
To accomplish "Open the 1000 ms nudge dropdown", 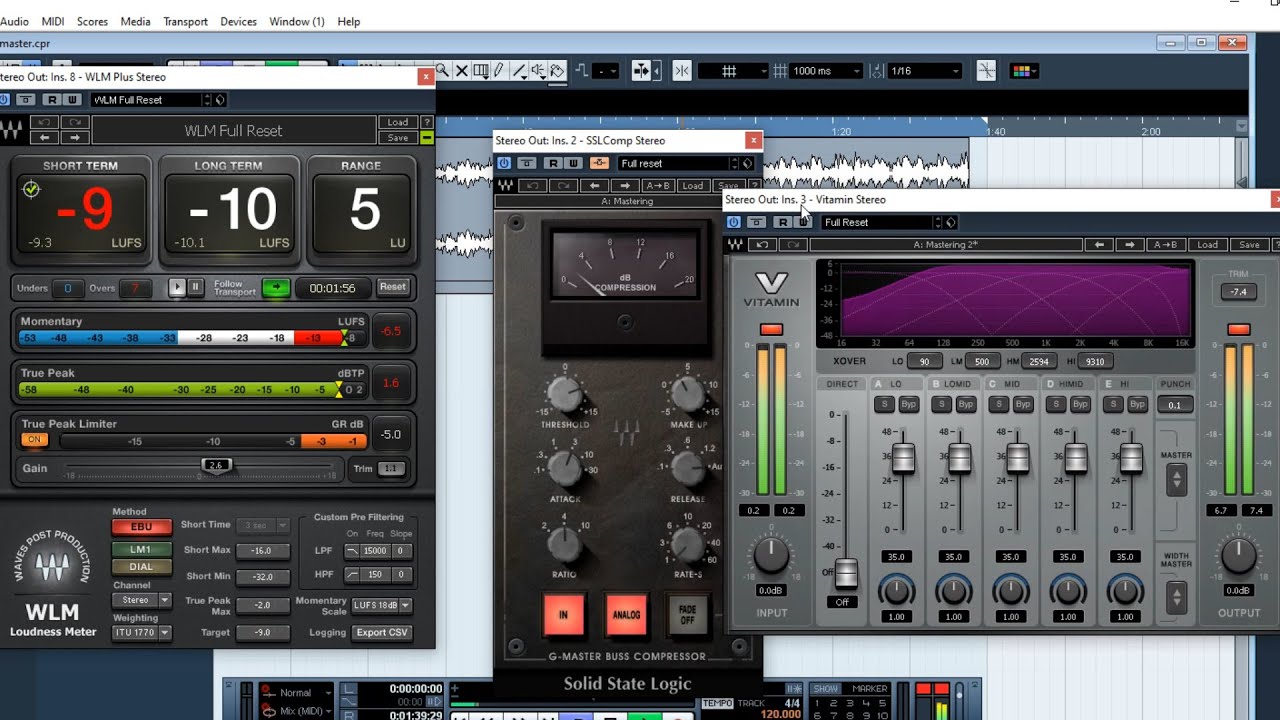I will coord(826,71).
